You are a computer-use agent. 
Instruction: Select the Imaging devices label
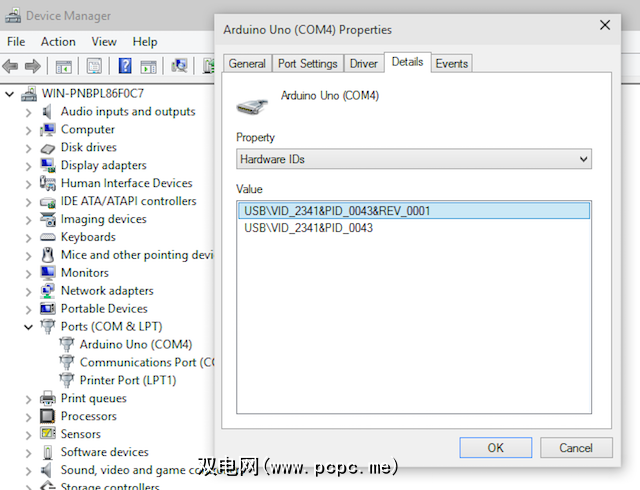click(x=104, y=219)
